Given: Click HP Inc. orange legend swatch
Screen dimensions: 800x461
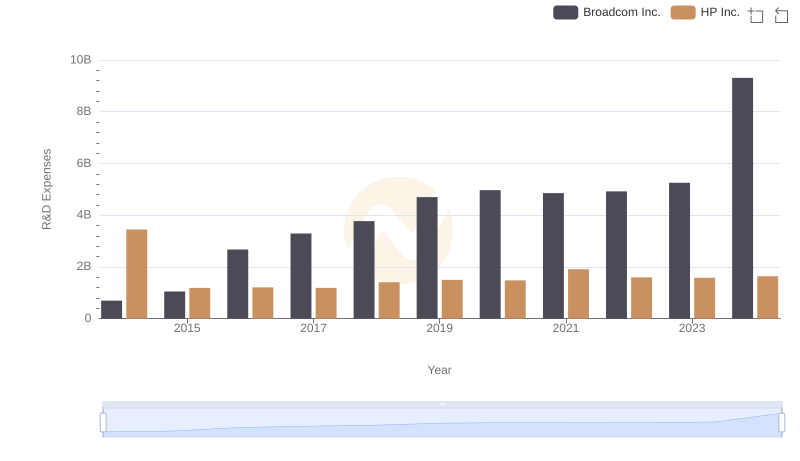Looking at the screenshot, I should point(683,12).
